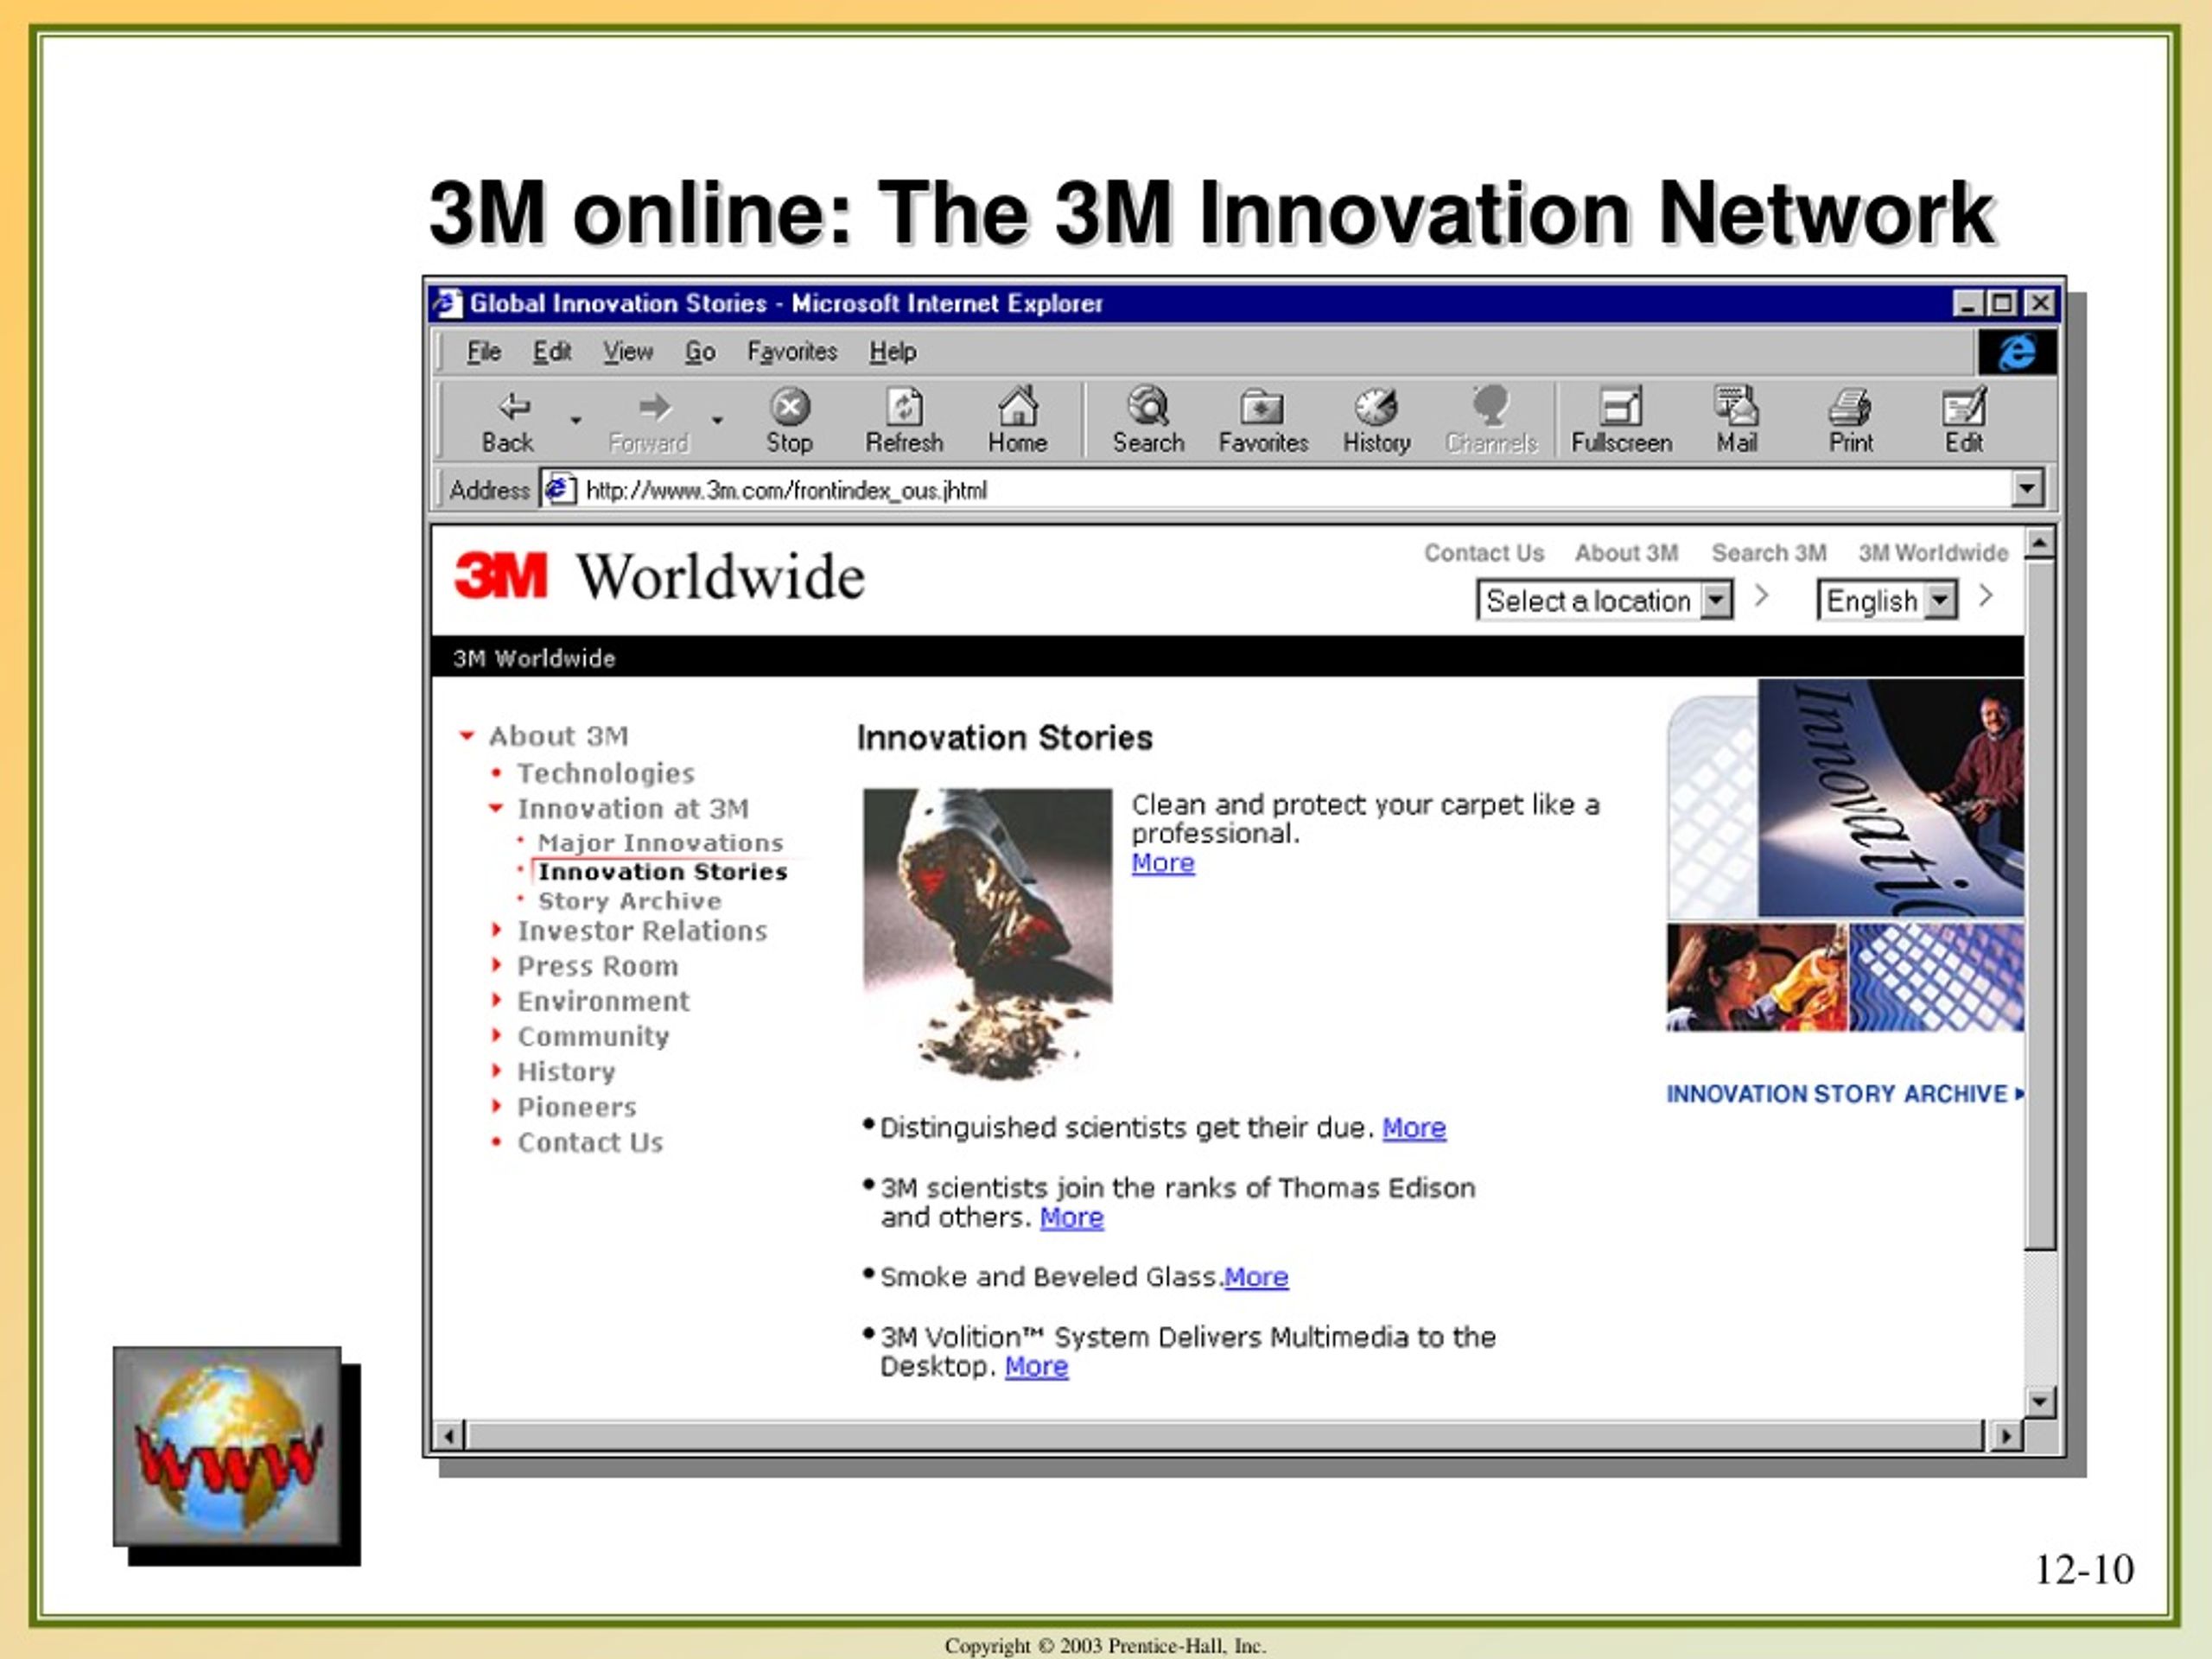Open the Mail toolbar button
Viewport: 2212px width, 1659px height.
pyautogui.click(x=1737, y=421)
